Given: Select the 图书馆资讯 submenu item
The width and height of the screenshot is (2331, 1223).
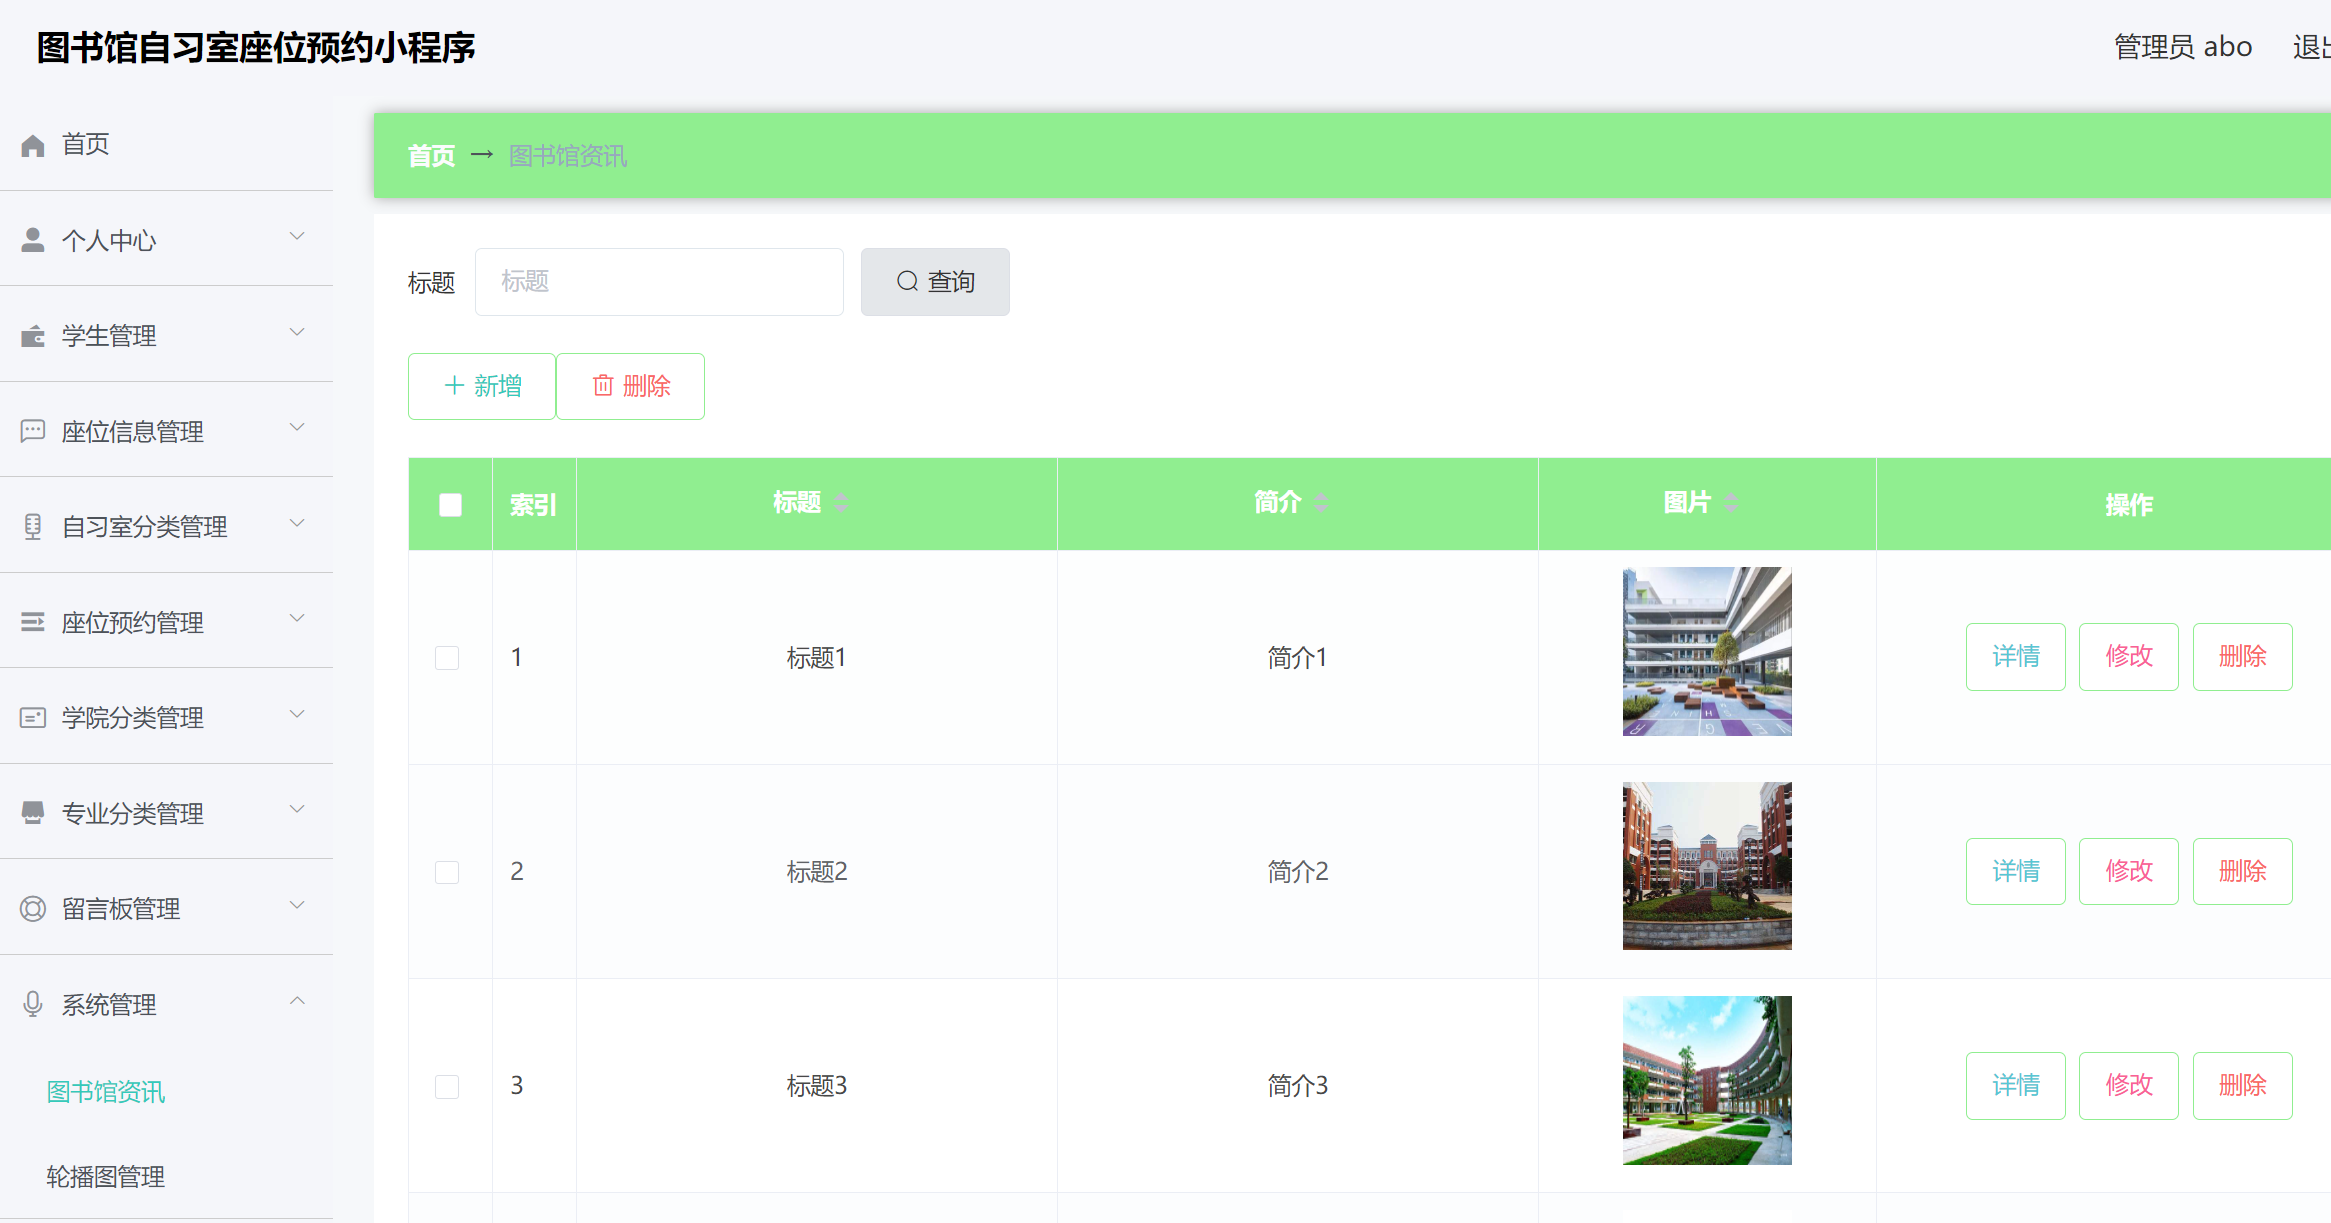Looking at the screenshot, I should pyautogui.click(x=106, y=1091).
